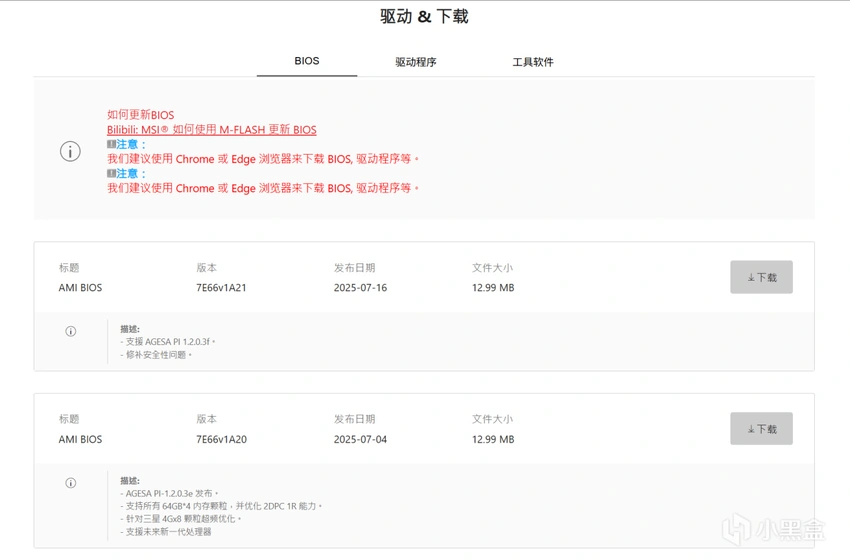Click the 驱动 & 下载 page heading
This screenshot has width=850, height=560.
coord(424,16)
